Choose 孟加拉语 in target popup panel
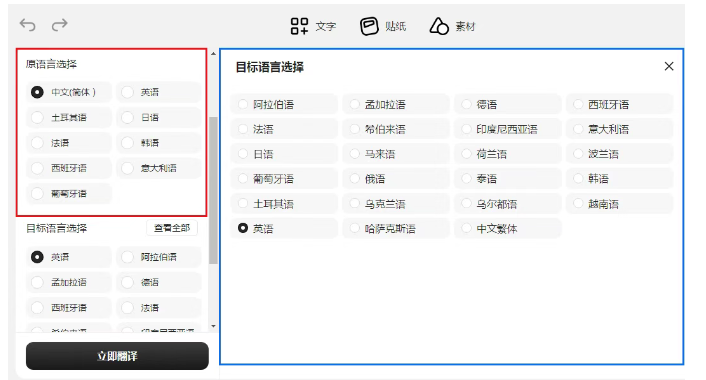 click(396, 104)
